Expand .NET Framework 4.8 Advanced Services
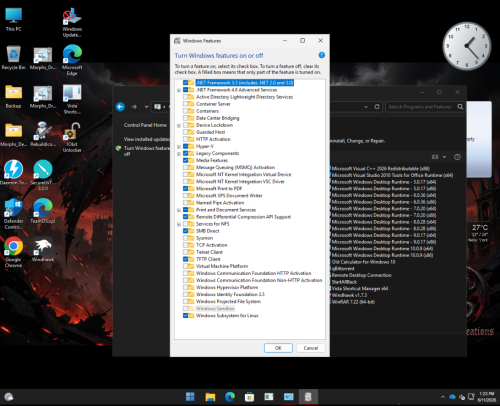This screenshot has width=500, height=406. [179, 90]
